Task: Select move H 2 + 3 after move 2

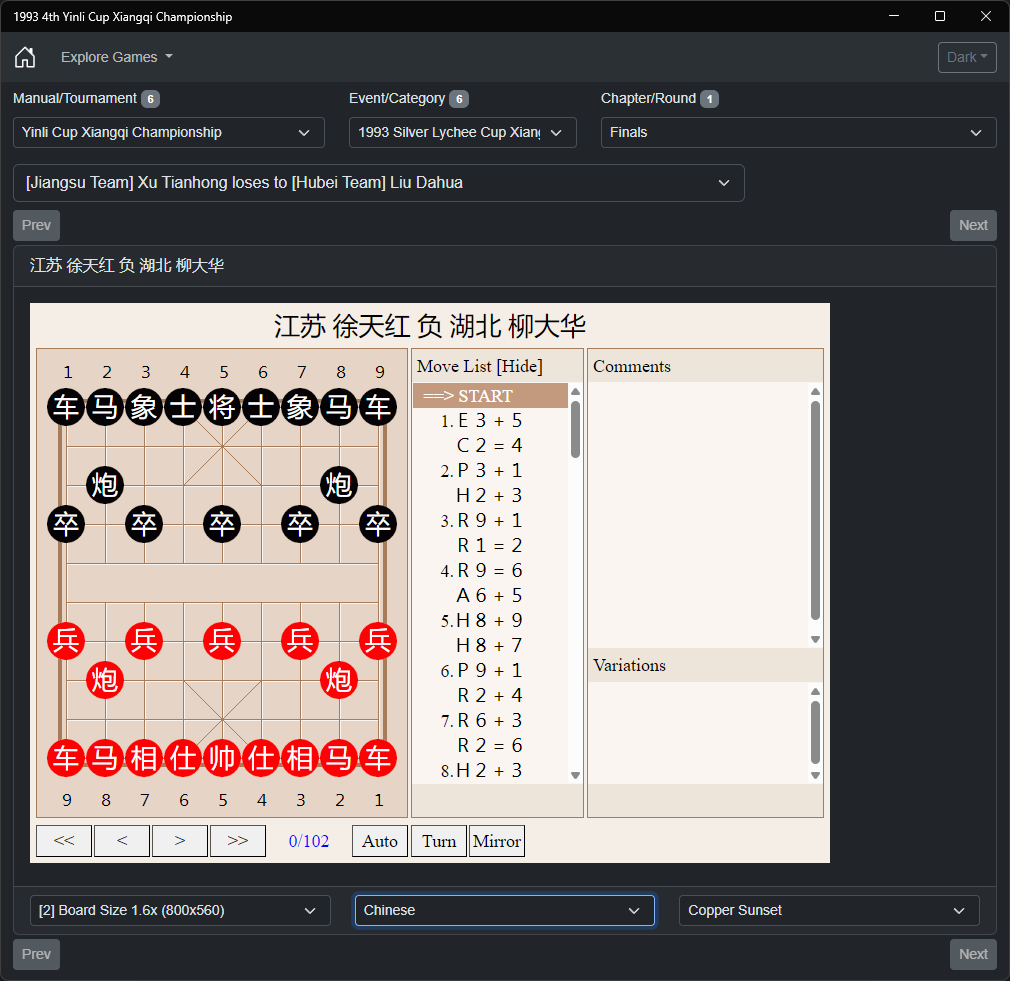Action: click(490, 495)
